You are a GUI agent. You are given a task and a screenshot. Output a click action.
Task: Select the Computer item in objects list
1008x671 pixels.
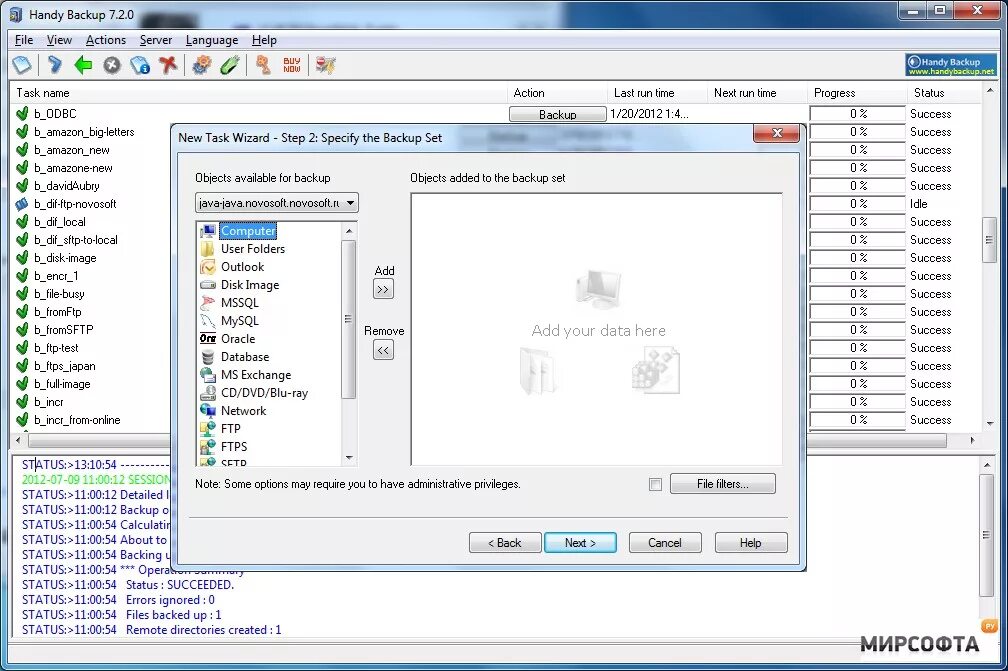[x=248, y=231]
